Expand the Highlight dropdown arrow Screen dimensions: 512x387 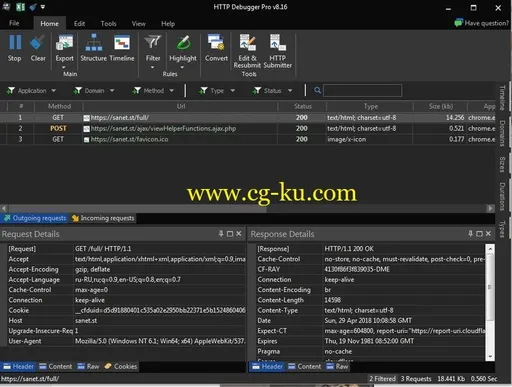(182, 67)
